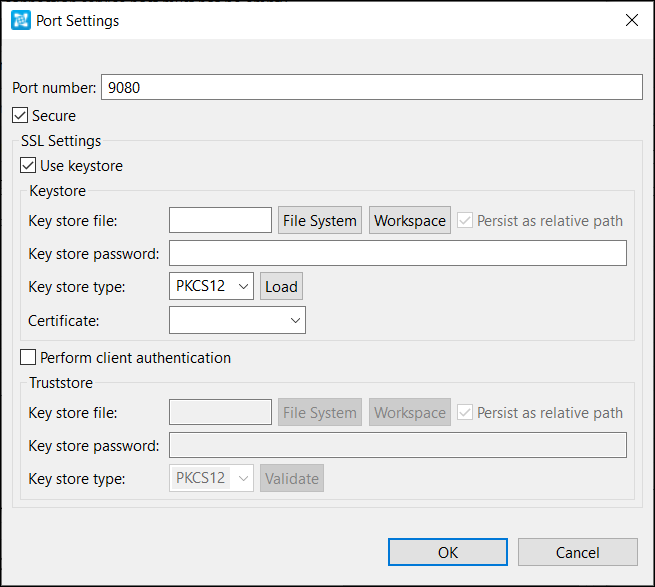655x587 pixels.
Task: Browse Workspace for keystore file
Action: tap(410, 220)
